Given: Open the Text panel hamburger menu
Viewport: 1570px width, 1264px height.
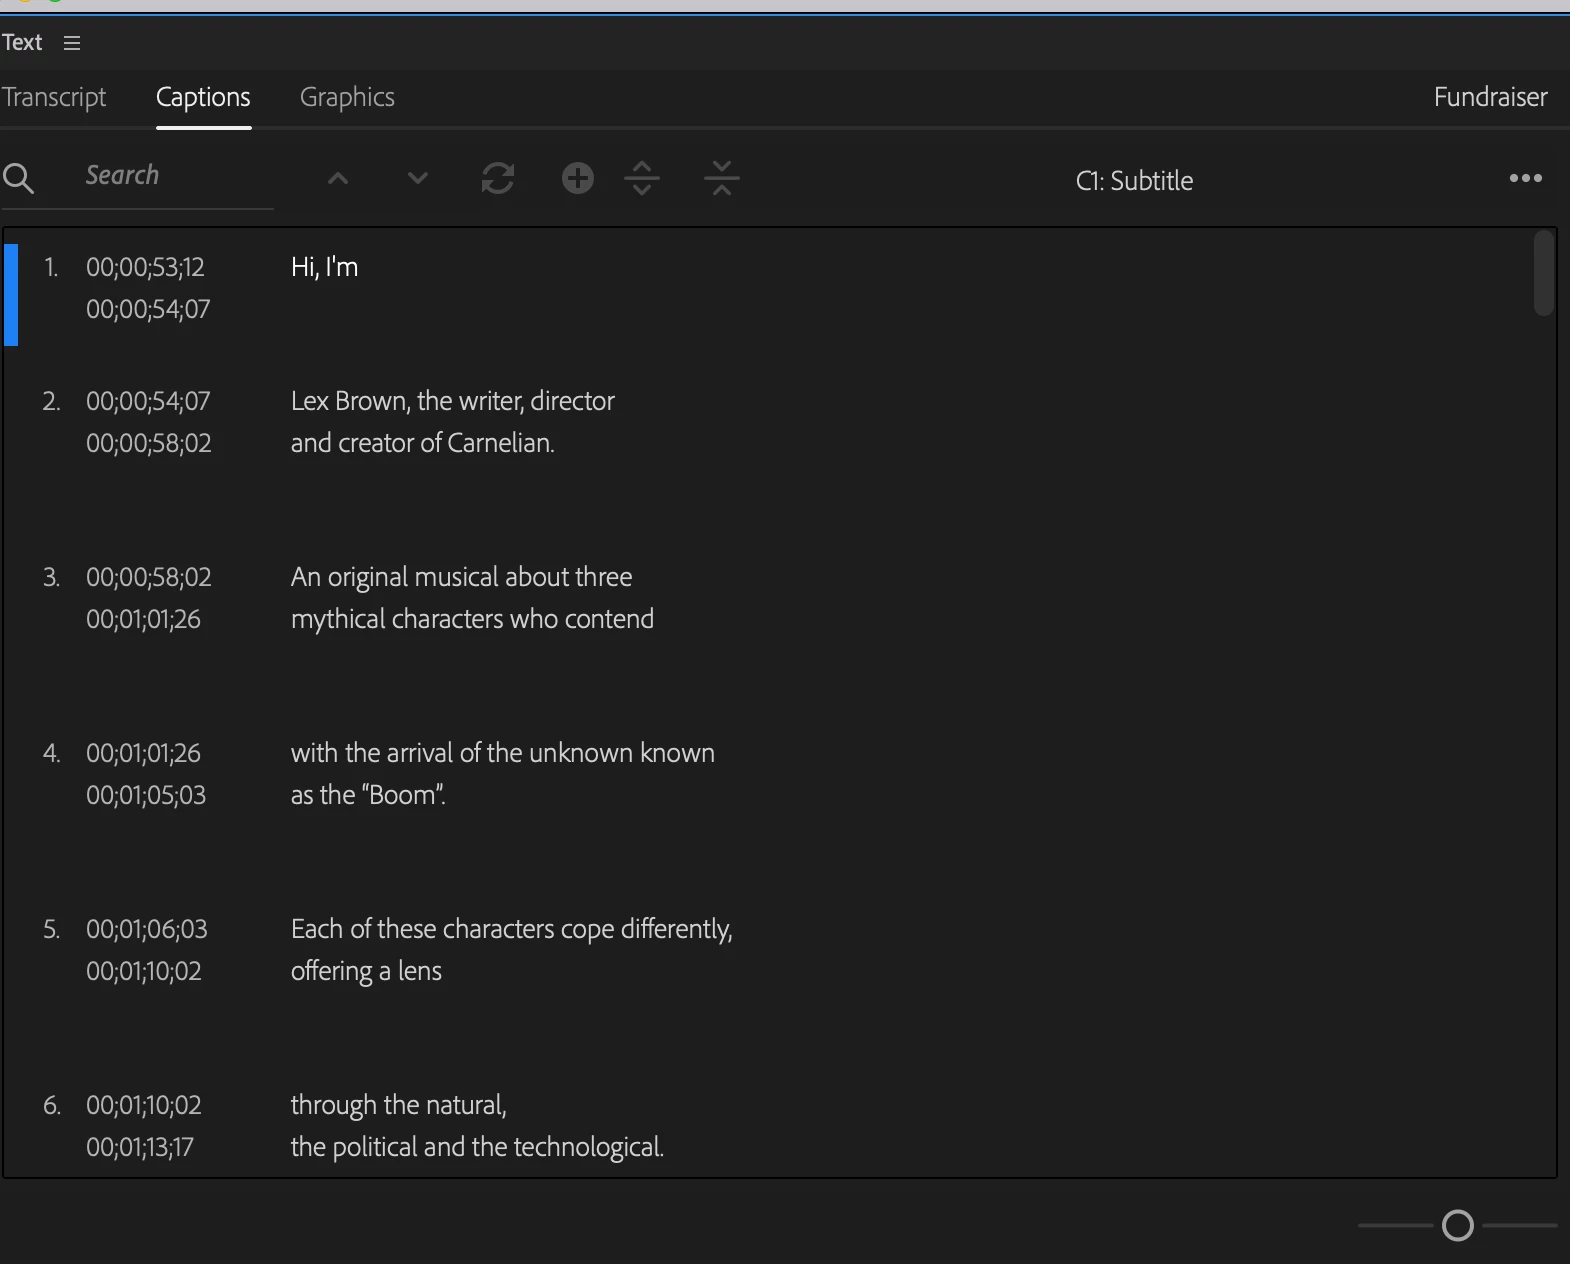Looking at the screenshot, I should 71,43.
